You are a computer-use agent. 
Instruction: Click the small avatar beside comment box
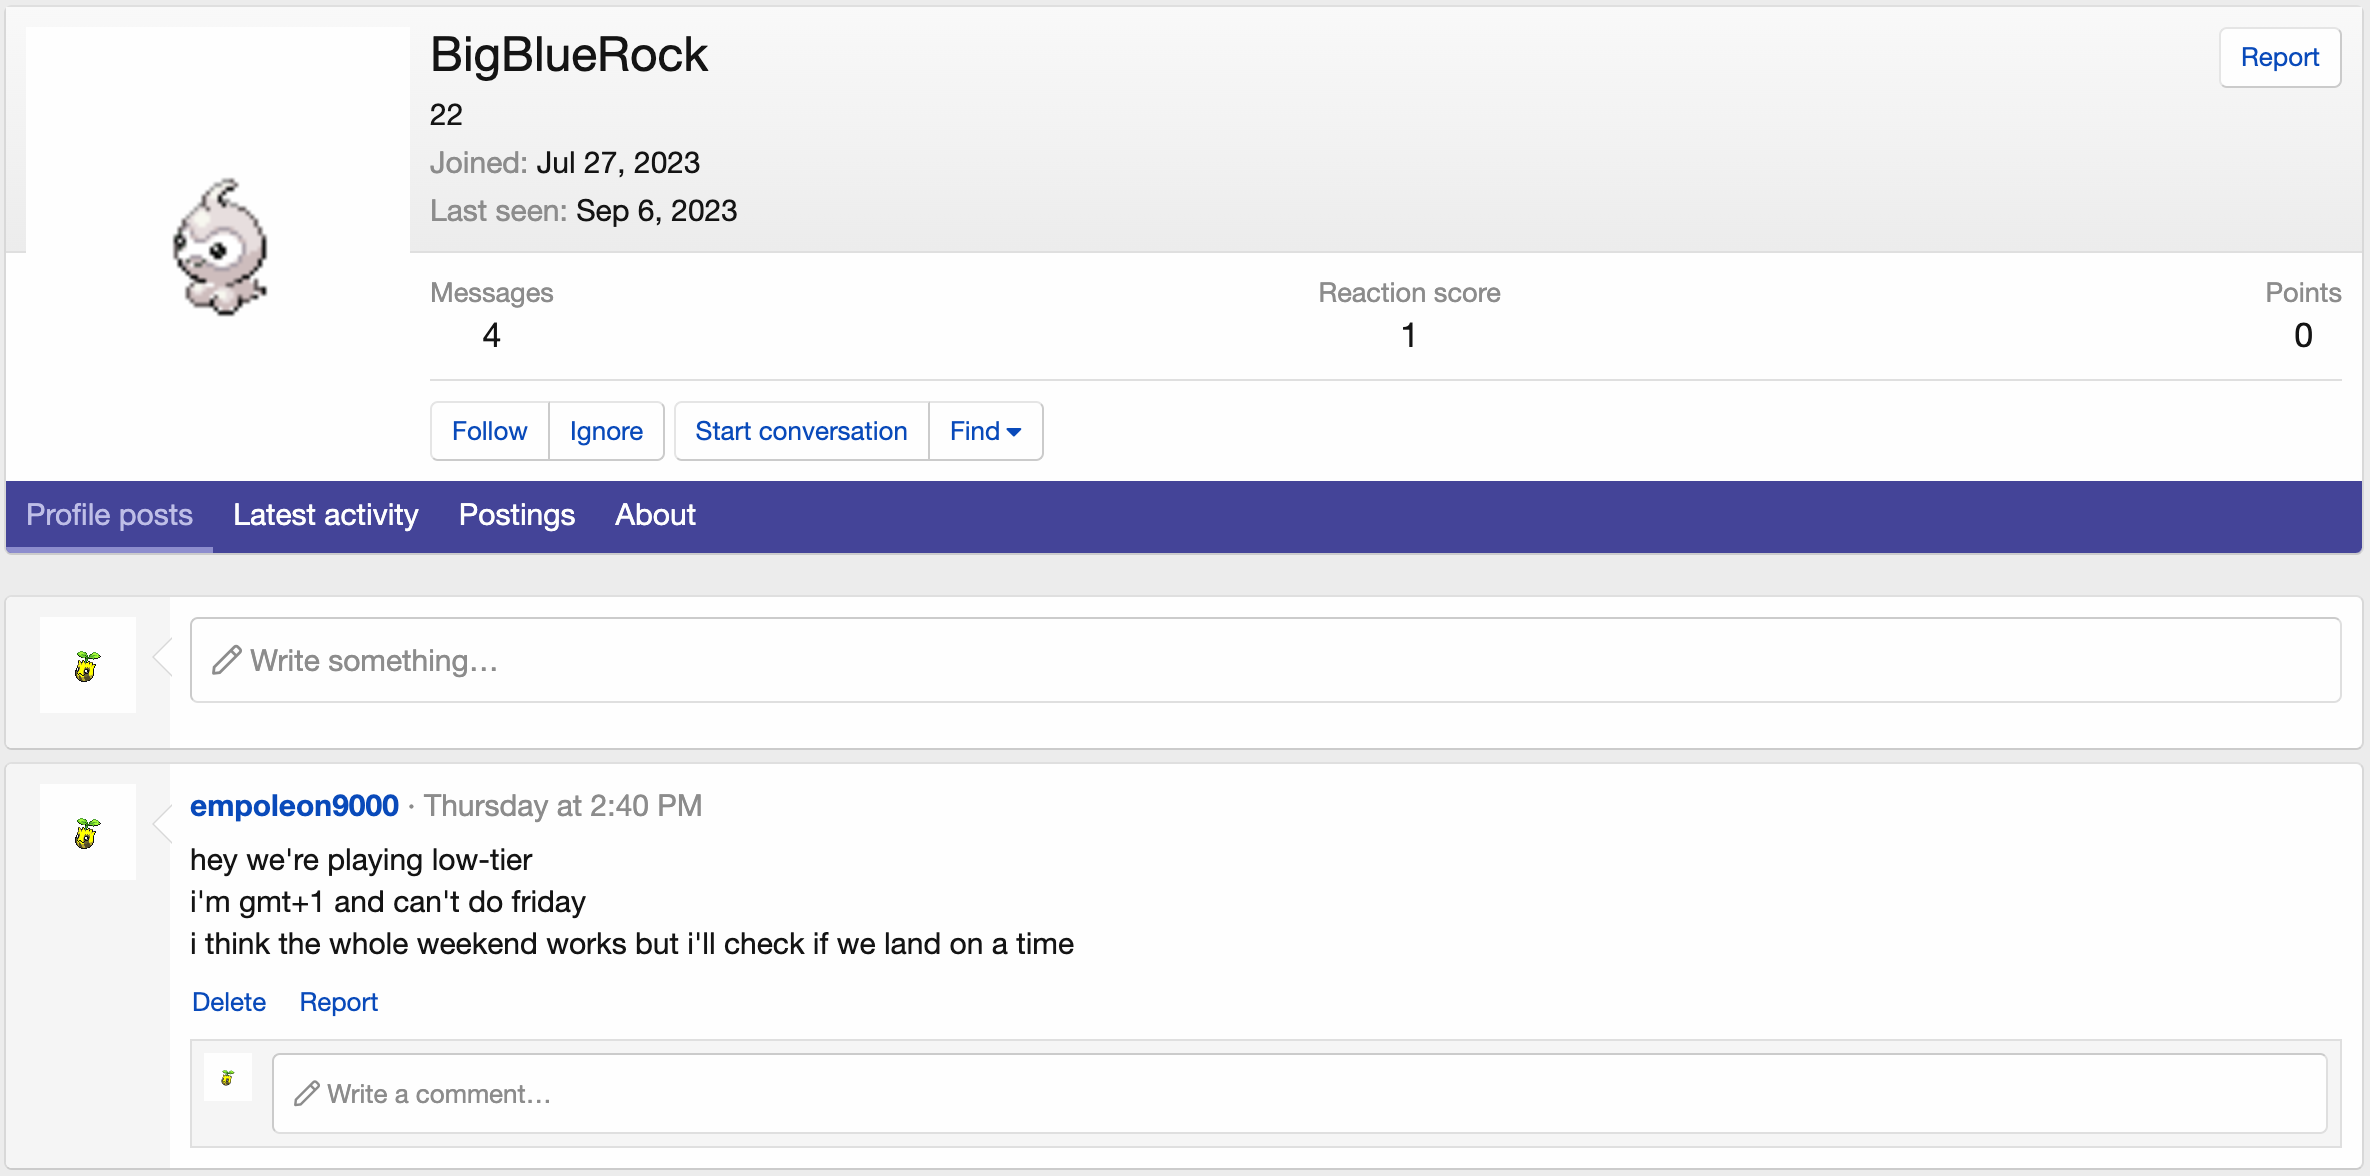(228, 1077)
